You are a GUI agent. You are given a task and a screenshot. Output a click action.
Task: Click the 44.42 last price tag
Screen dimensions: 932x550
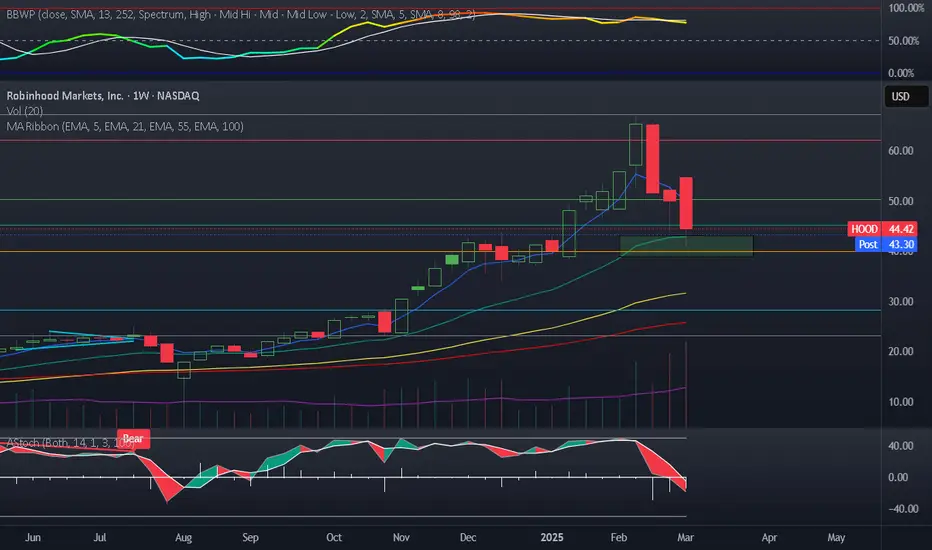coord(900,229)
